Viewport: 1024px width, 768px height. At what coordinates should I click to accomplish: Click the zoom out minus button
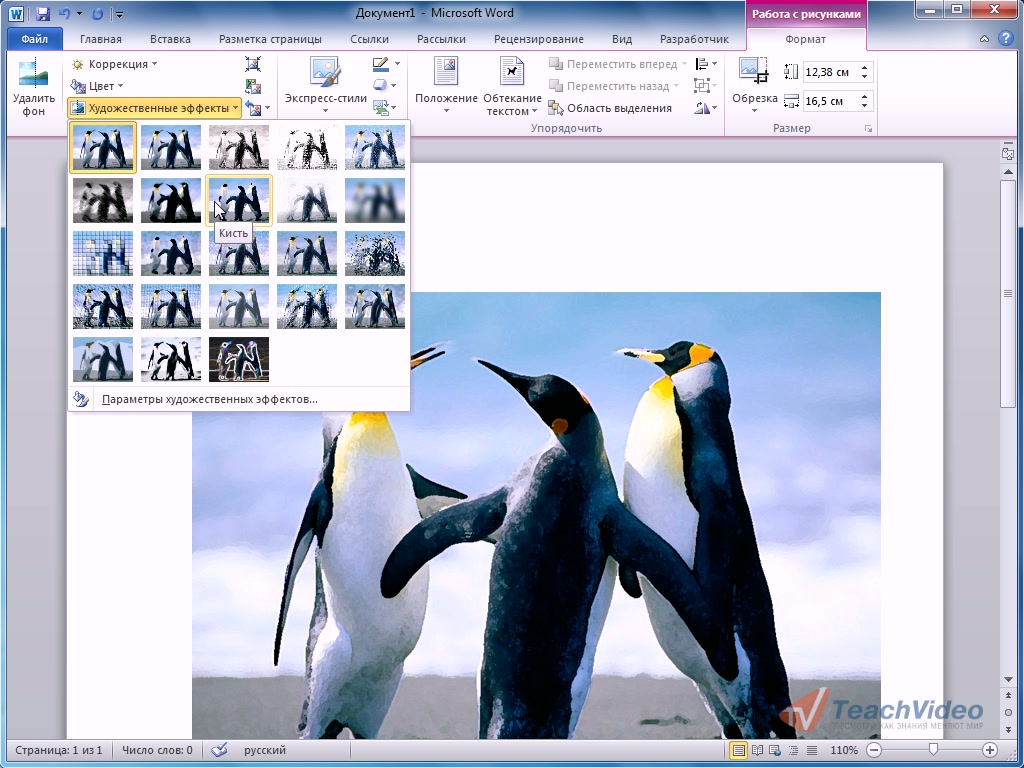pos(874,750)
